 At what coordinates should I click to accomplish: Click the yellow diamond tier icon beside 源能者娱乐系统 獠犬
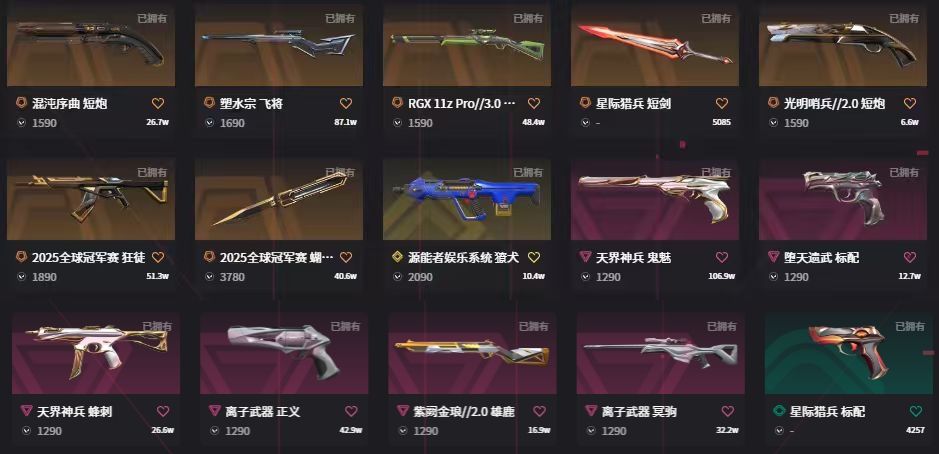tap(397, 257)
